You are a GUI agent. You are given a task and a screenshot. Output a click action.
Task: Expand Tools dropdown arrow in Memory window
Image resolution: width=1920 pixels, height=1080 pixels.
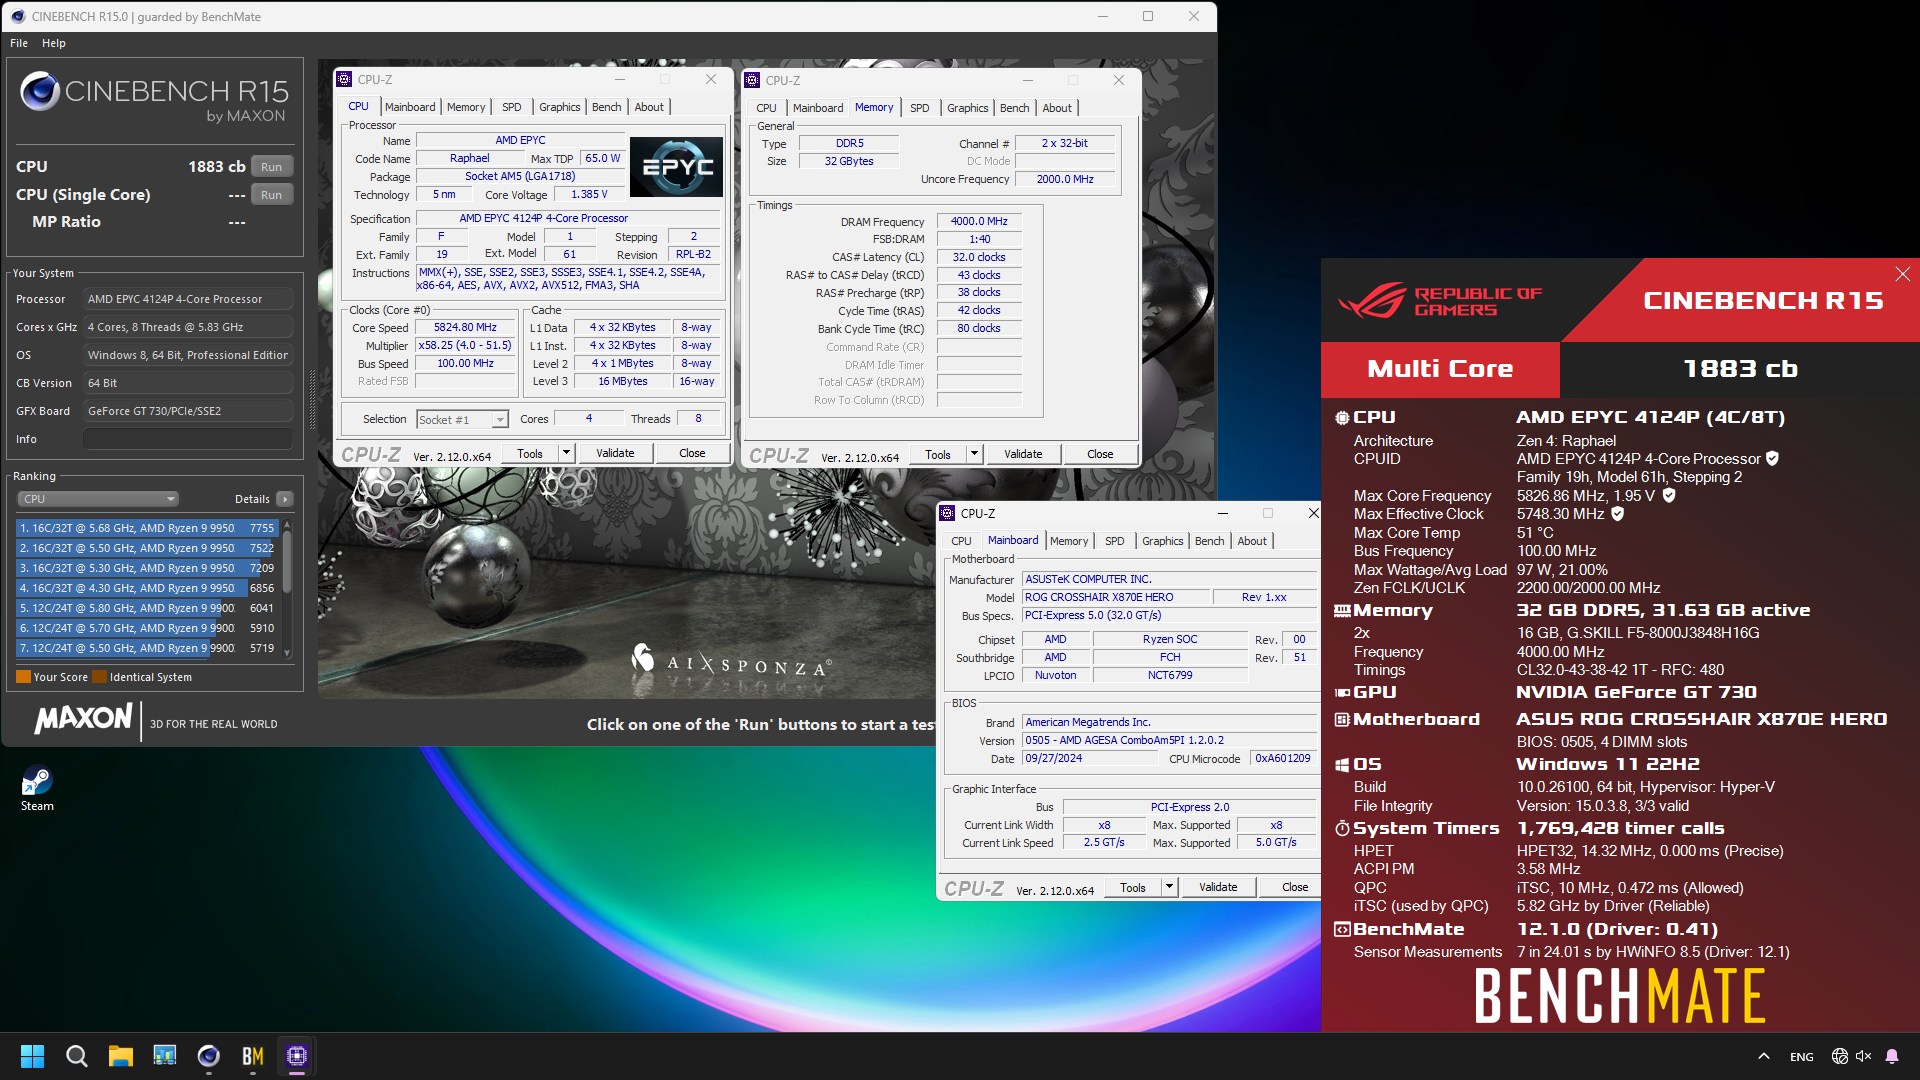[974, 454]
